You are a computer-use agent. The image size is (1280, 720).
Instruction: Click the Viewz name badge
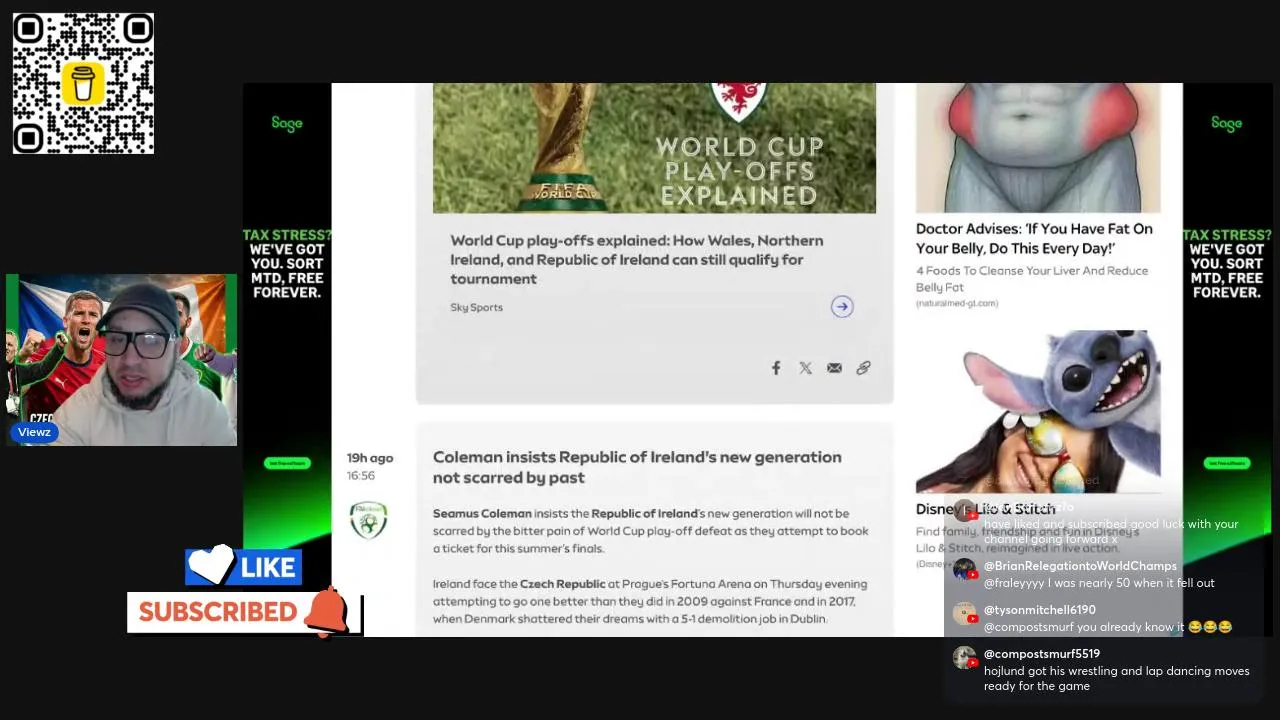click(x=34, y=432)
